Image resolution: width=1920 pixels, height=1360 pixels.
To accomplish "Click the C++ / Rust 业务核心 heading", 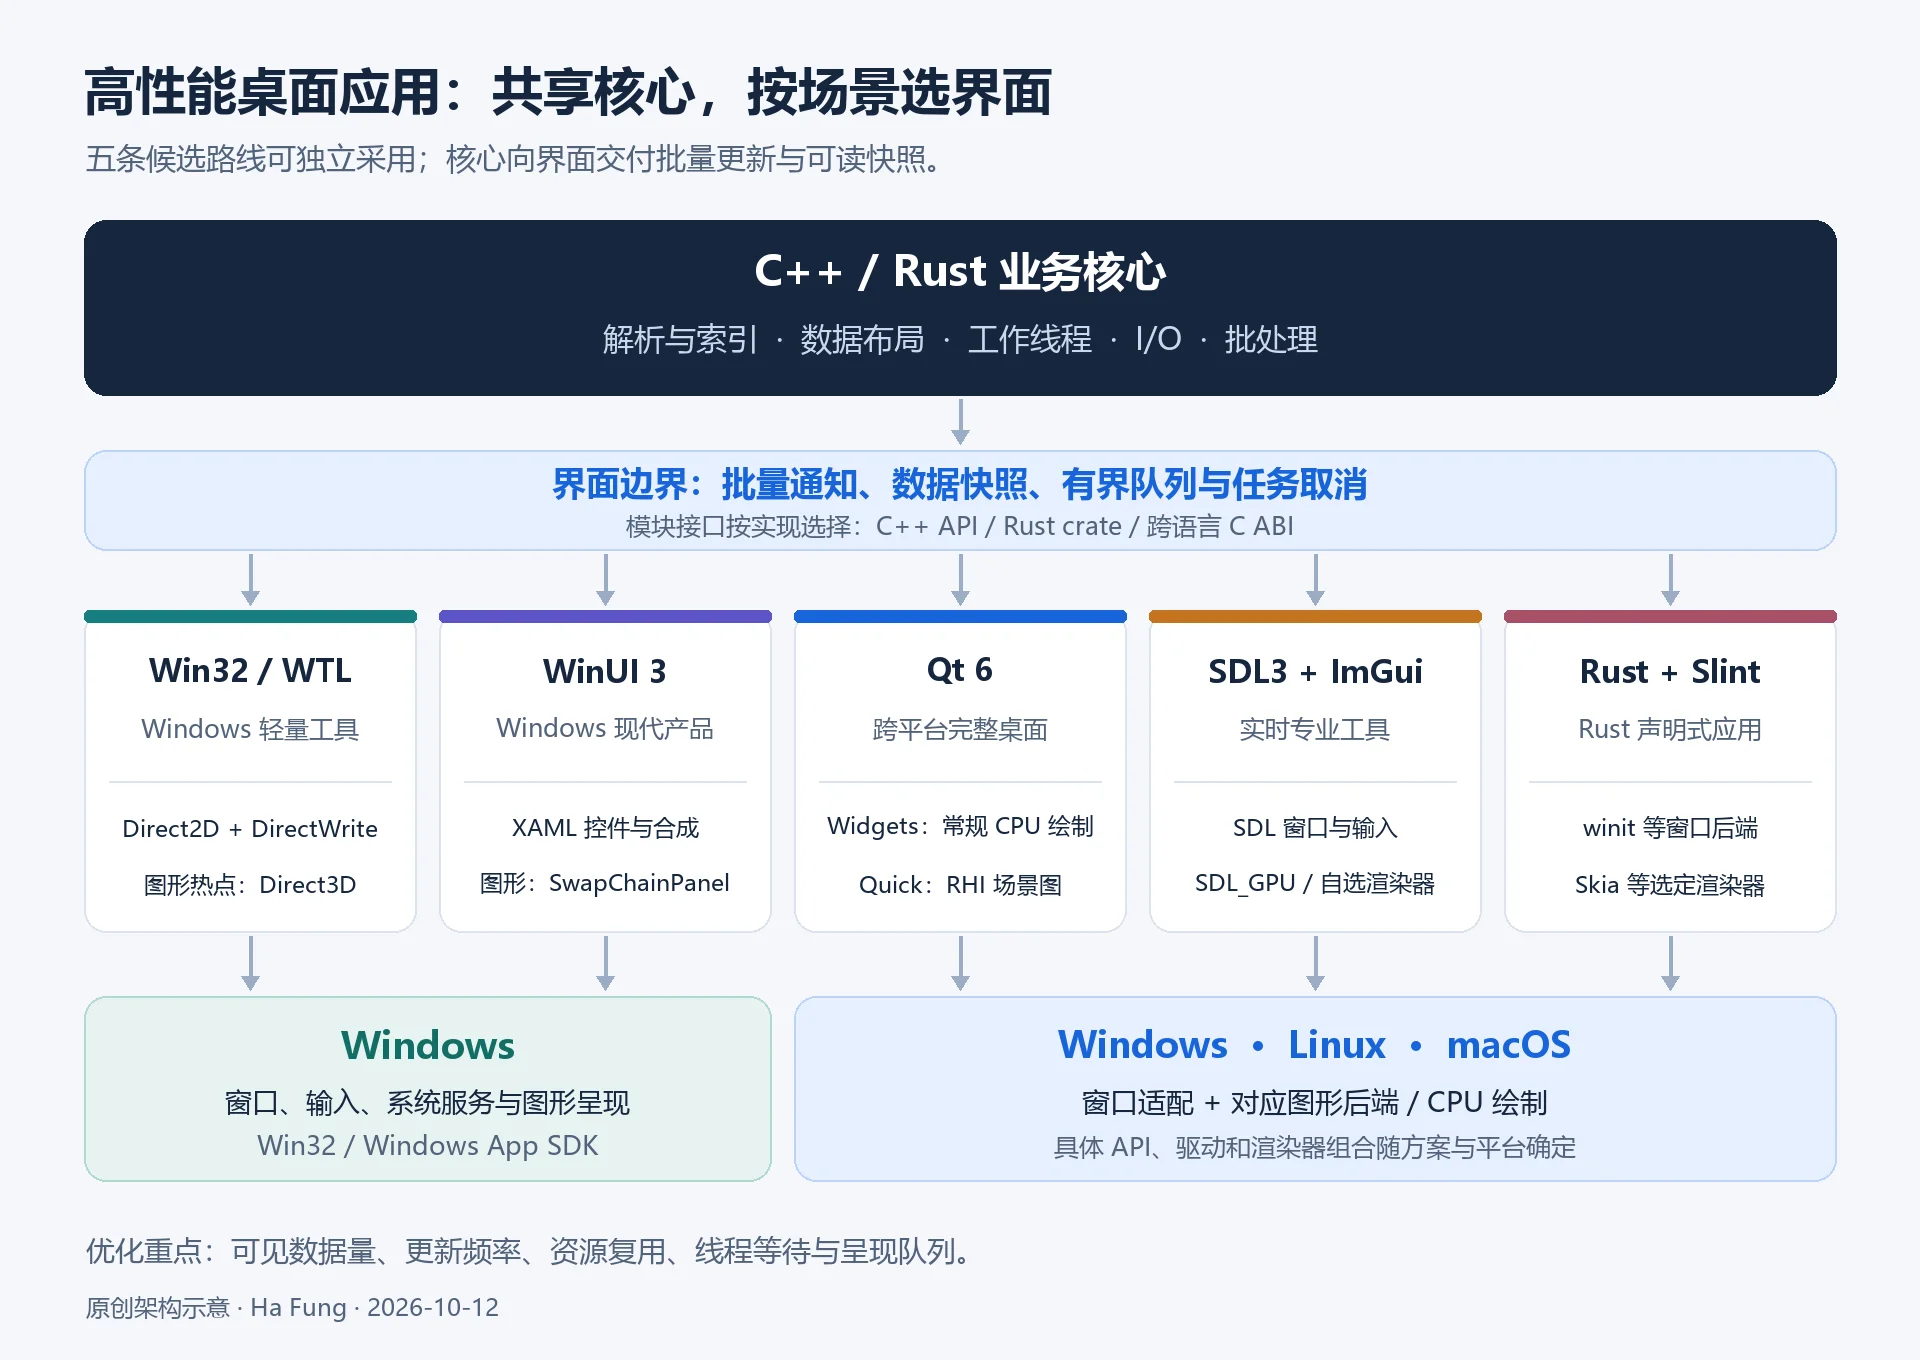I will 960,271.
